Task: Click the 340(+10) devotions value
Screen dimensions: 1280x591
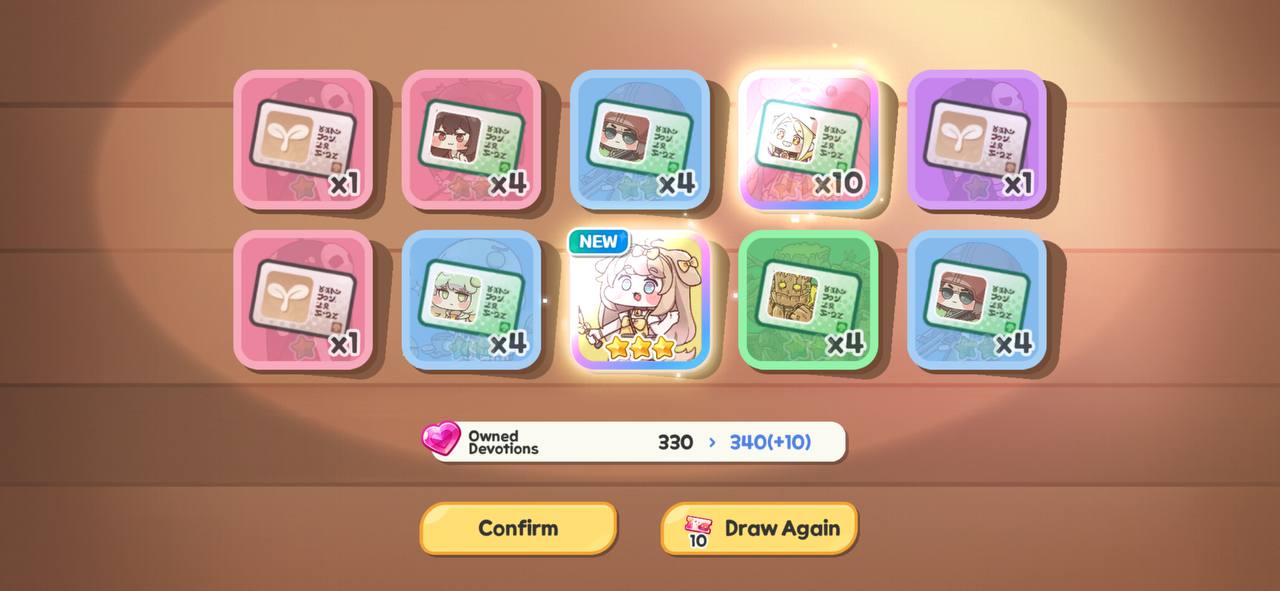Action: click(x=770, y=442)
